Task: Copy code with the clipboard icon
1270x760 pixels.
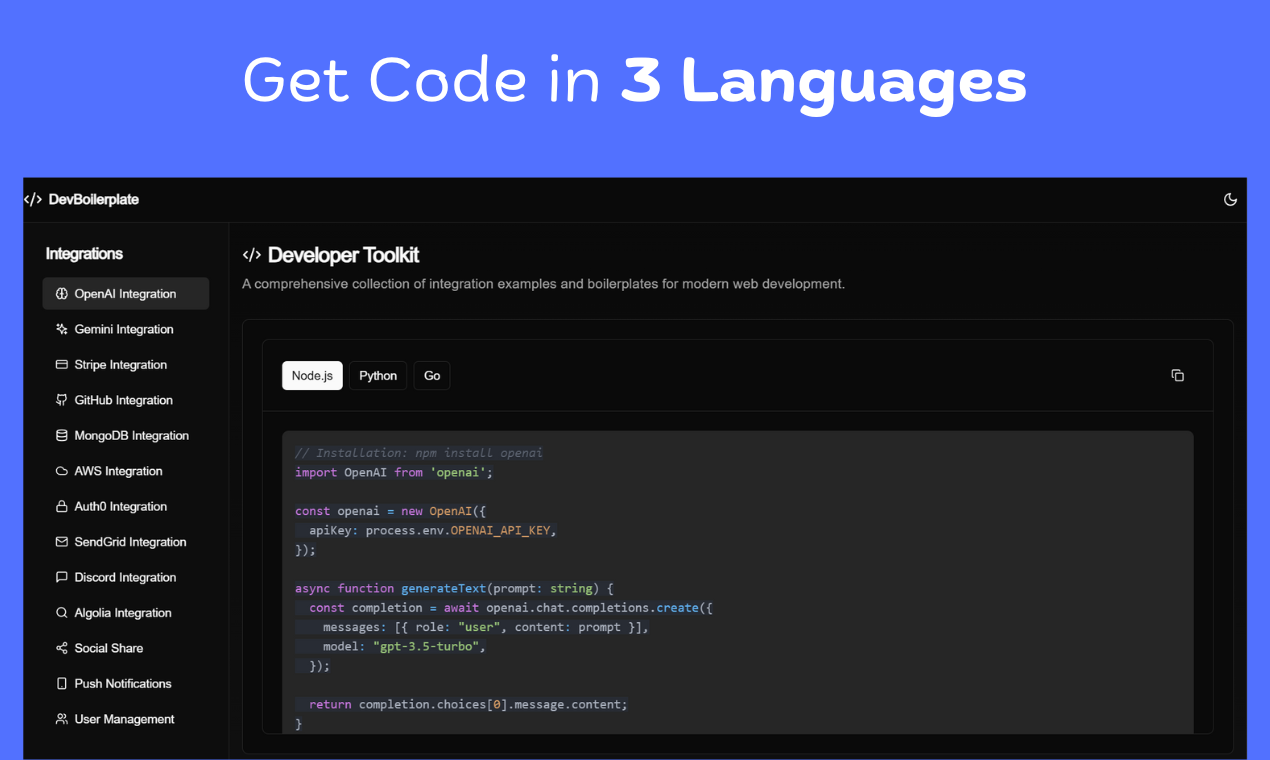Action: pos(1177,375)
